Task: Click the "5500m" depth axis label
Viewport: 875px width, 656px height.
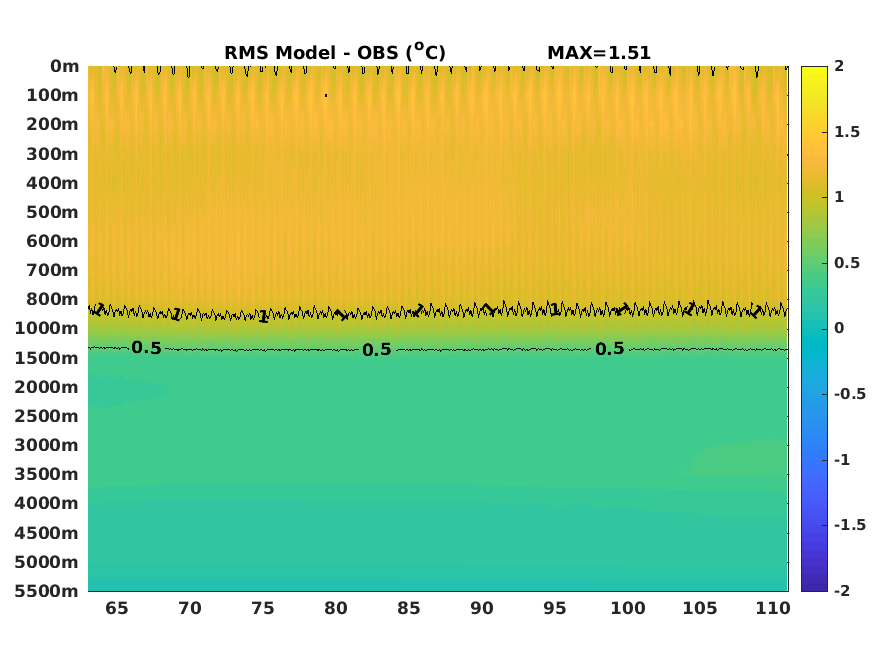Action: pyautogui.click(x=47, y=591)
